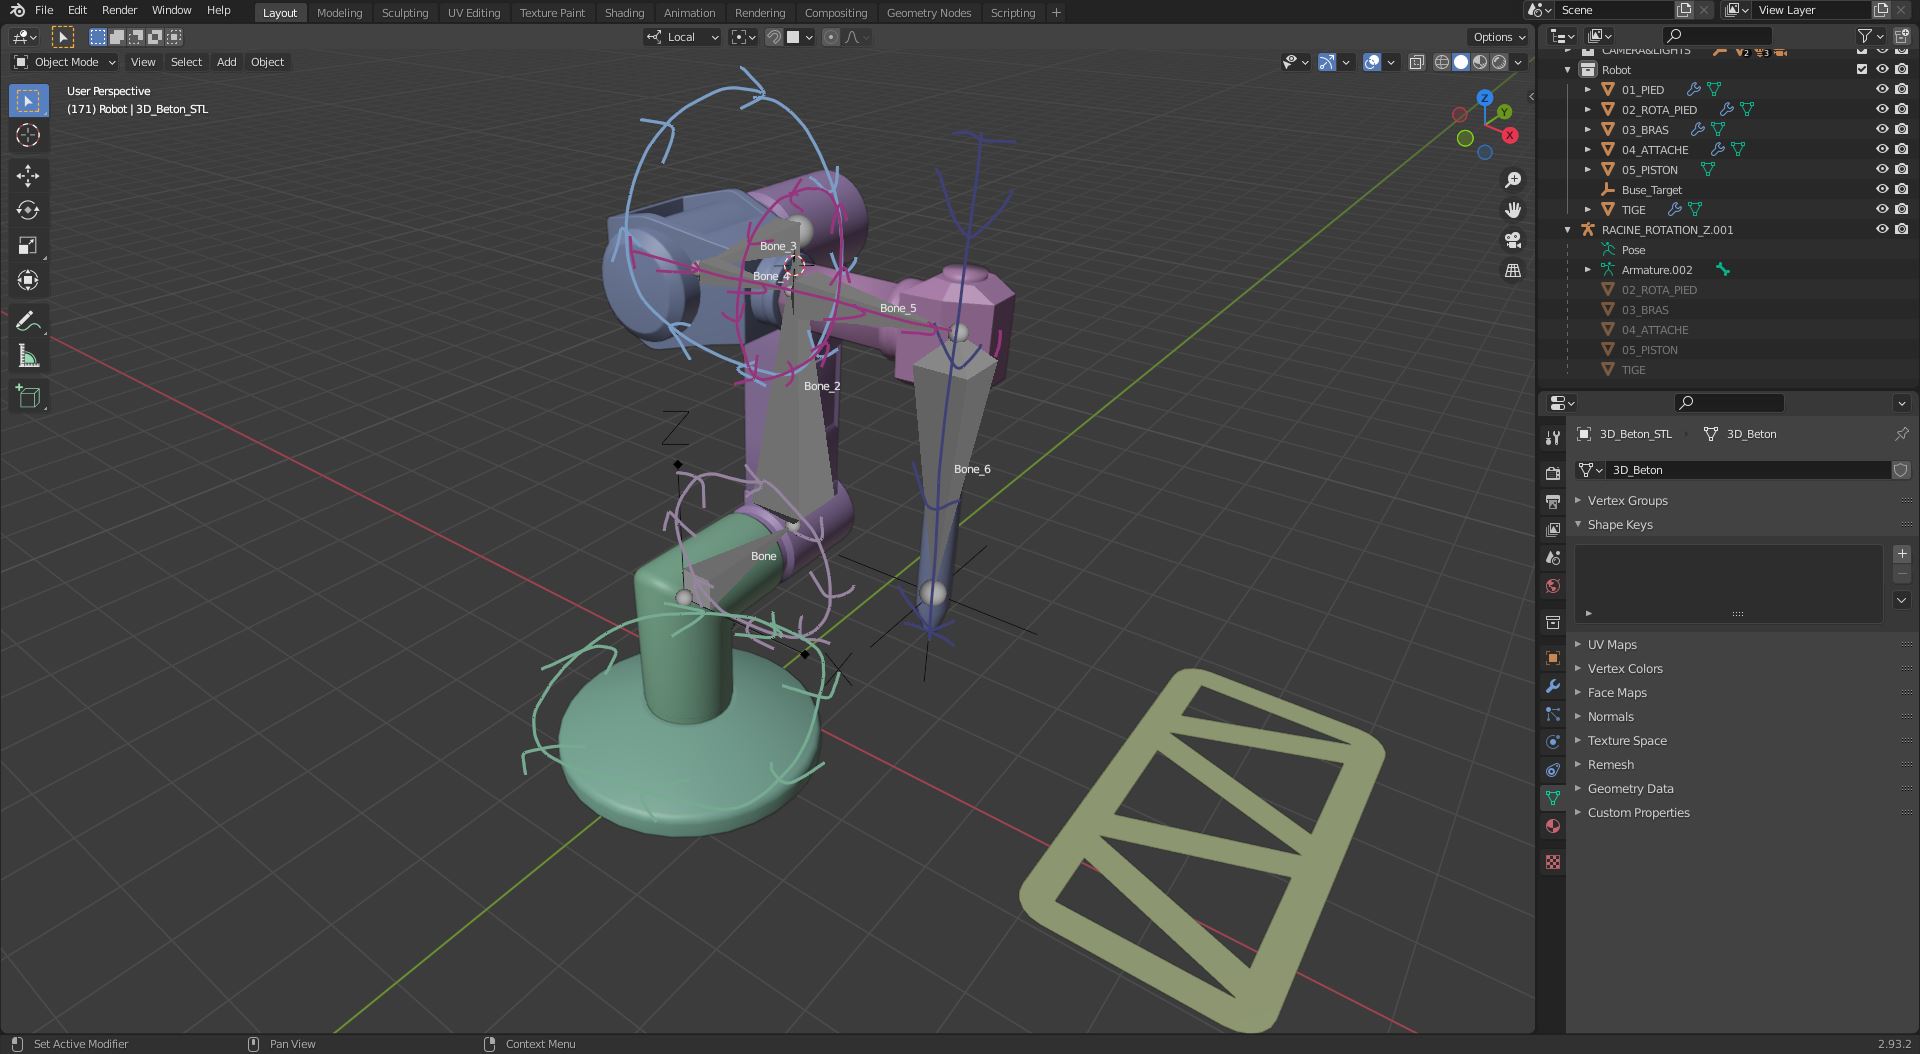Open the World properties tab icon
Image resolution: width=1920 pixels, height=1054 pixels.
(x=1552, y=586)
